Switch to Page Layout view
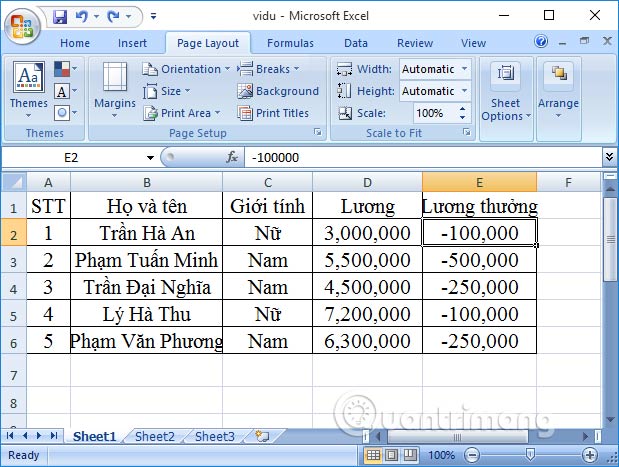The width and height of the screenshot is (619, 467). [x=392, y=455]
